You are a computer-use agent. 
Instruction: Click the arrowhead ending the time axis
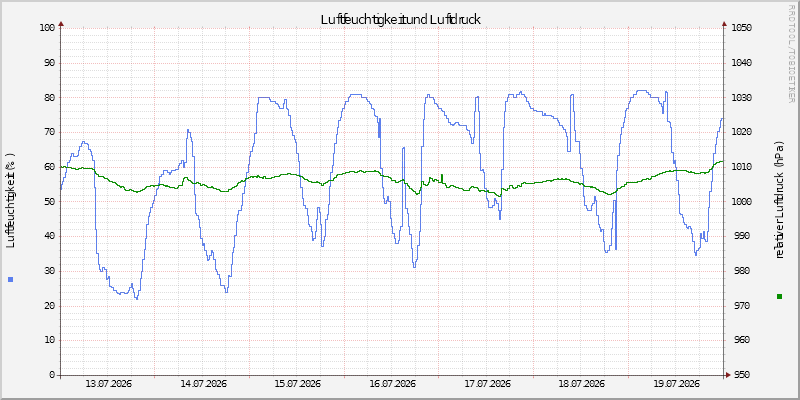[728, 375]
